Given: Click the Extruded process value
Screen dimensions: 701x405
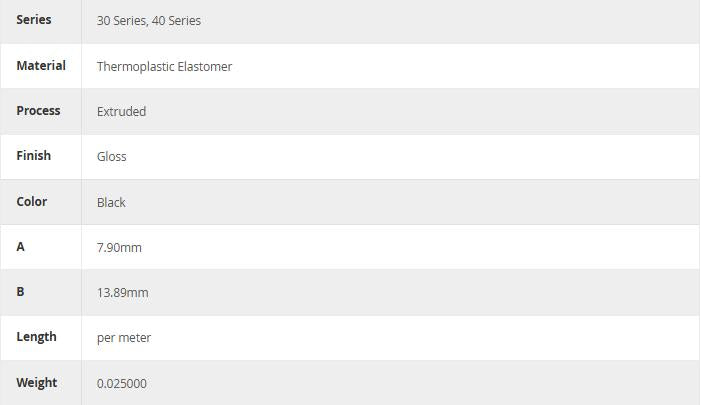Looking at the screenshot, I should pyautogui.click(x=121, y=112).
